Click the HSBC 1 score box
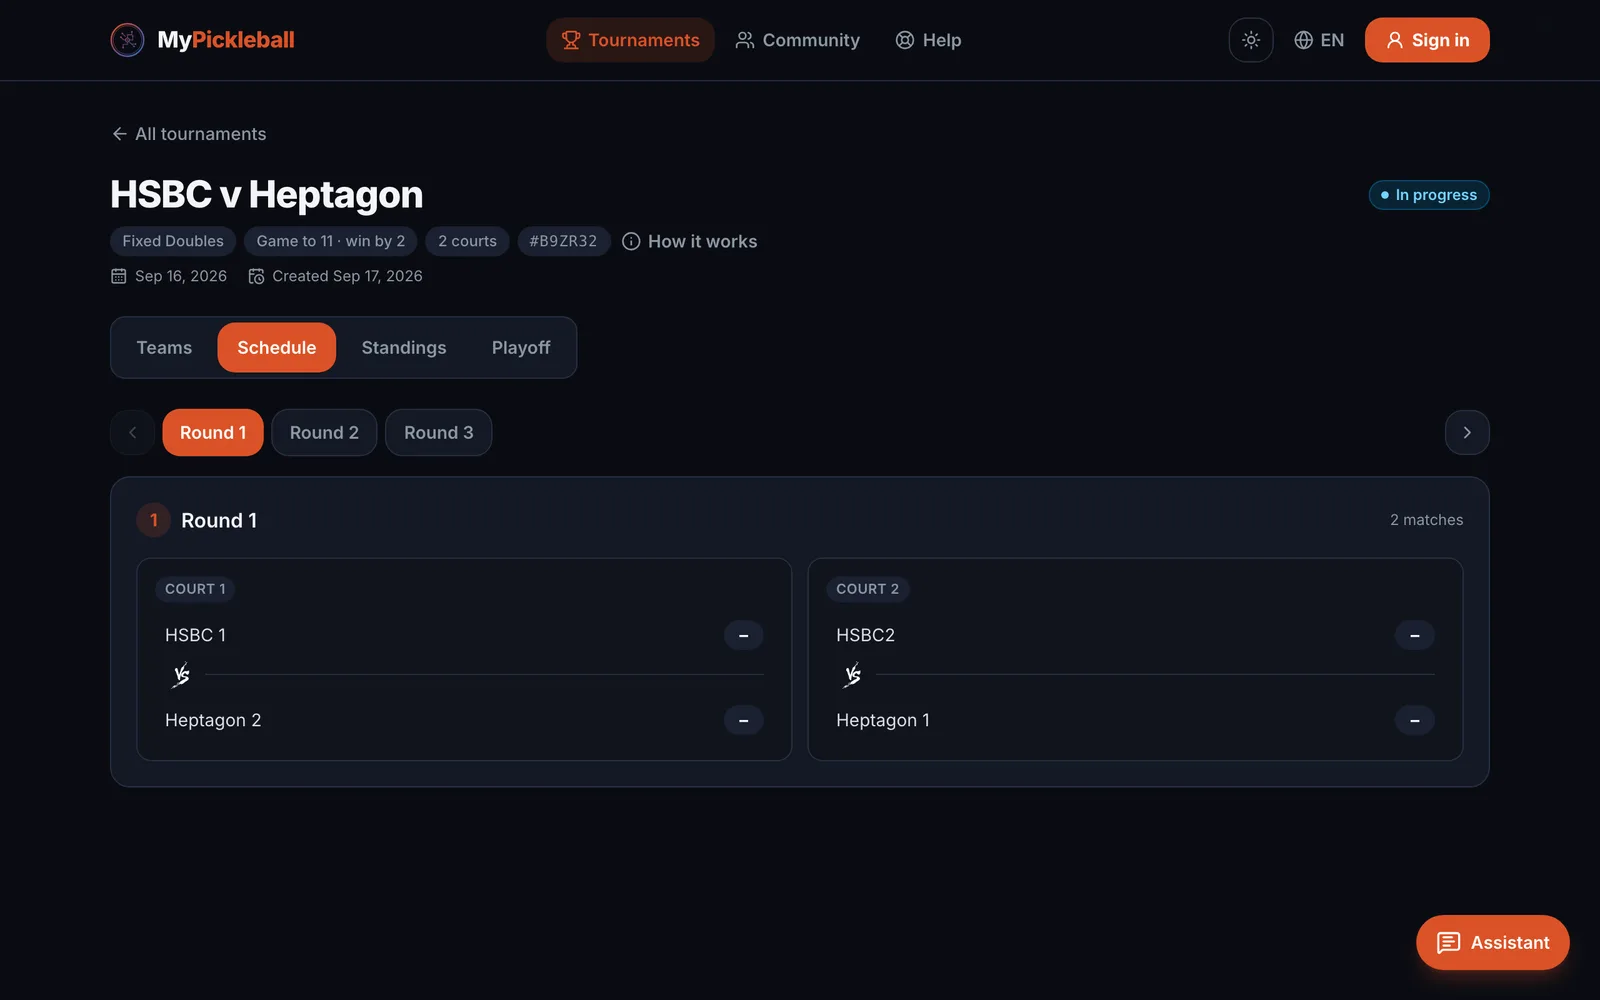Viewport: 1600px width, 1000px height. pos(743,636)
